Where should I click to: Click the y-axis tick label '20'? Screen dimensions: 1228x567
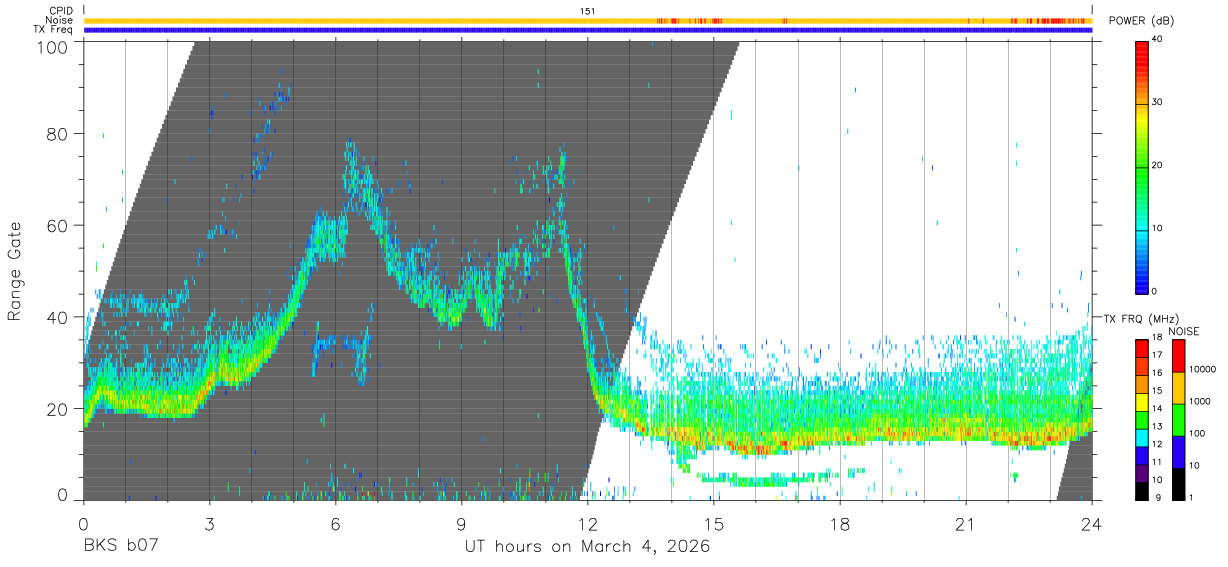click(60, 409)
